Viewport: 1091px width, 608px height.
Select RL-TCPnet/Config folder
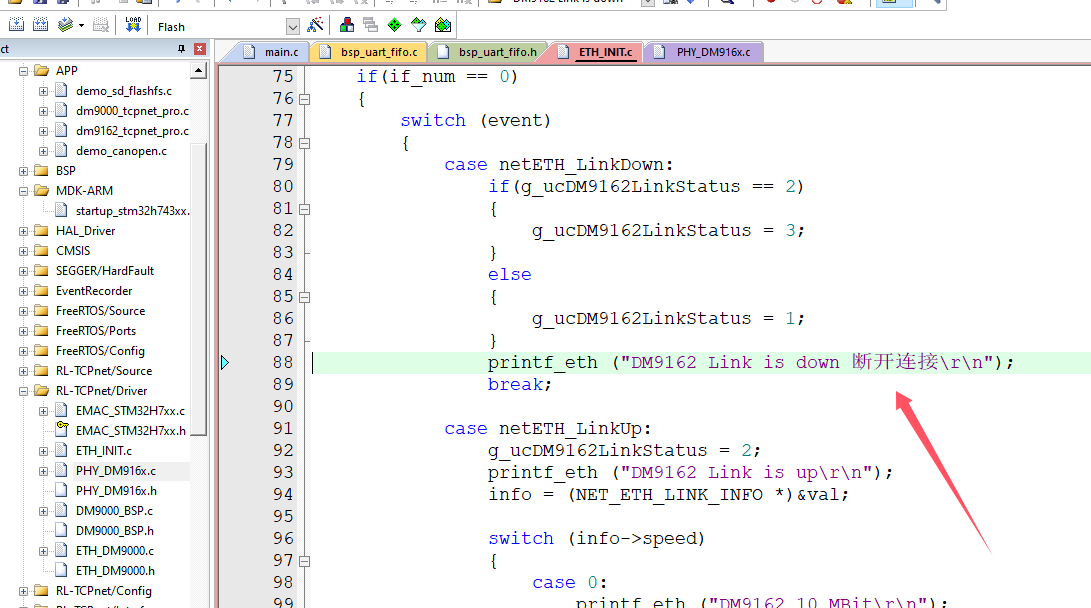click(x=104, y=591)
